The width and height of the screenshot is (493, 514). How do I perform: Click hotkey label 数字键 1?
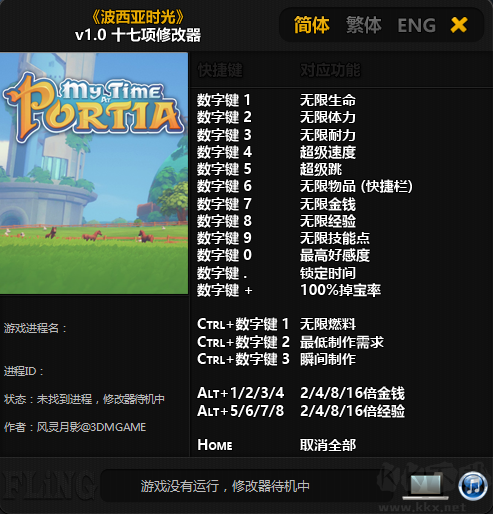click(x=224, y=100)
